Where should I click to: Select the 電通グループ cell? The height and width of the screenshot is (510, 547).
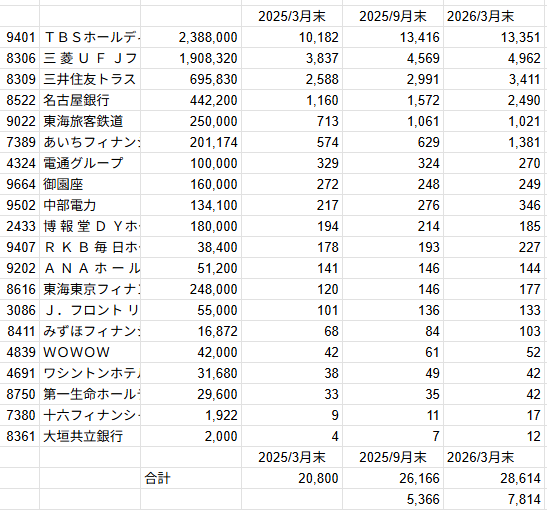tap(90, 163)
